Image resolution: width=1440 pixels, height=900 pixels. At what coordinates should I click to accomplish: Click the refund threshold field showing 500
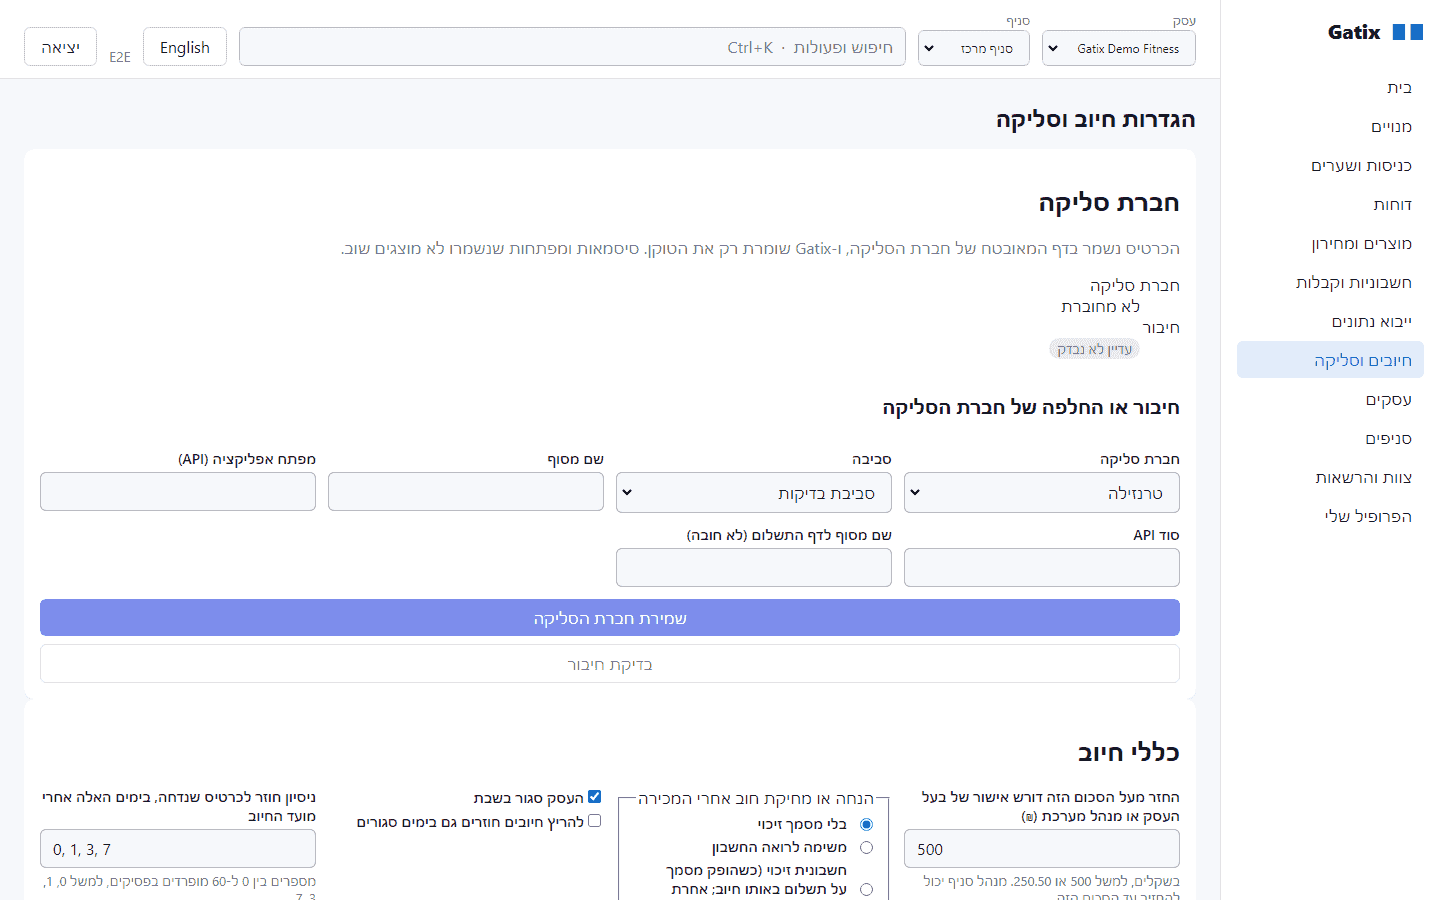pyautogui.click(x=1041, y=849)
